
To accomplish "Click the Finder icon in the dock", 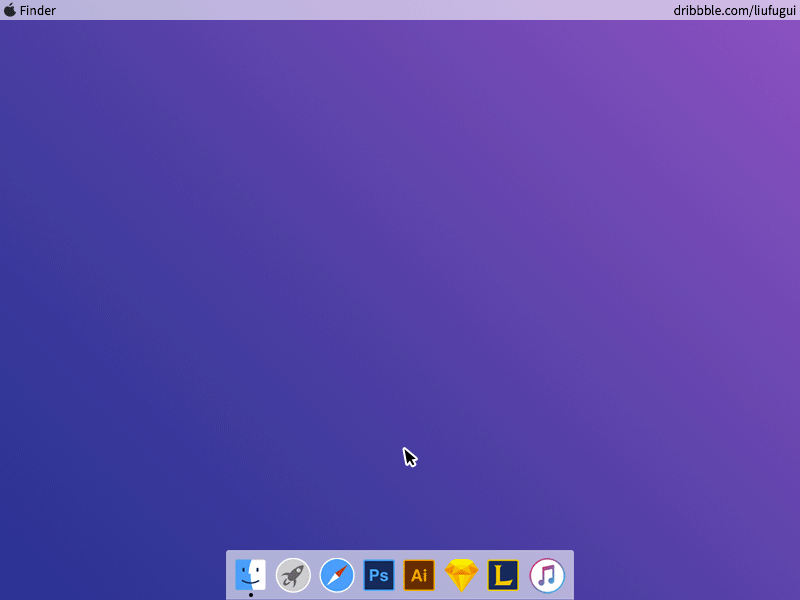I will [x=250, y=575].
